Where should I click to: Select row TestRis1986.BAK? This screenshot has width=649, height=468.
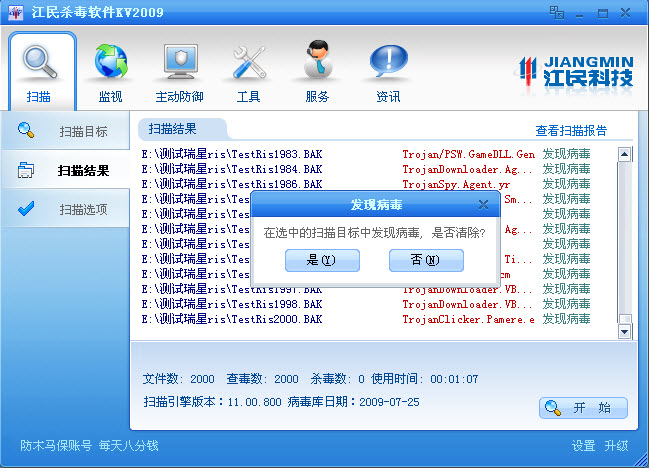pos(366,184)
